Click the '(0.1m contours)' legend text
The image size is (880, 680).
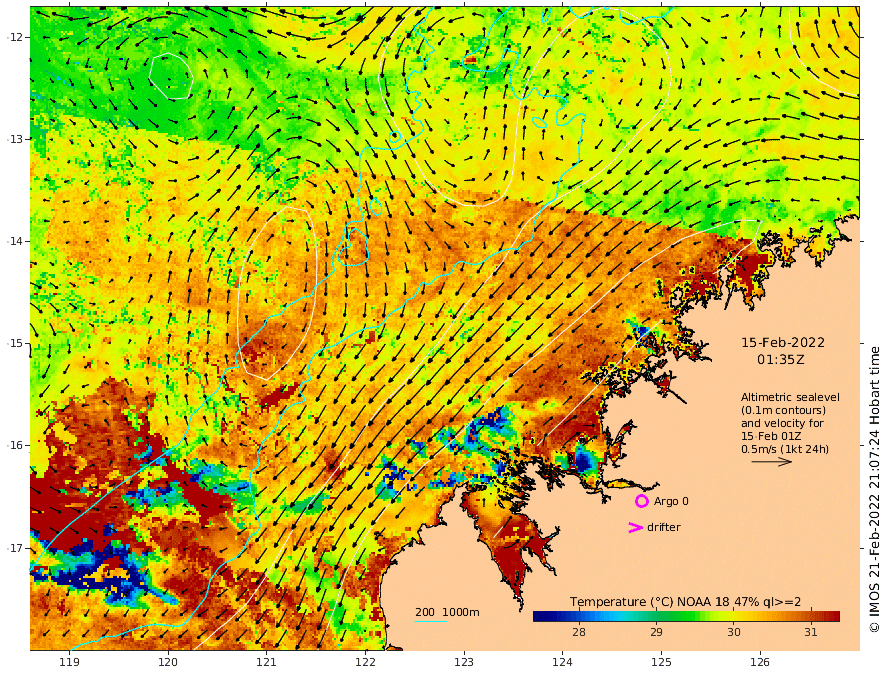pos(783,410)
